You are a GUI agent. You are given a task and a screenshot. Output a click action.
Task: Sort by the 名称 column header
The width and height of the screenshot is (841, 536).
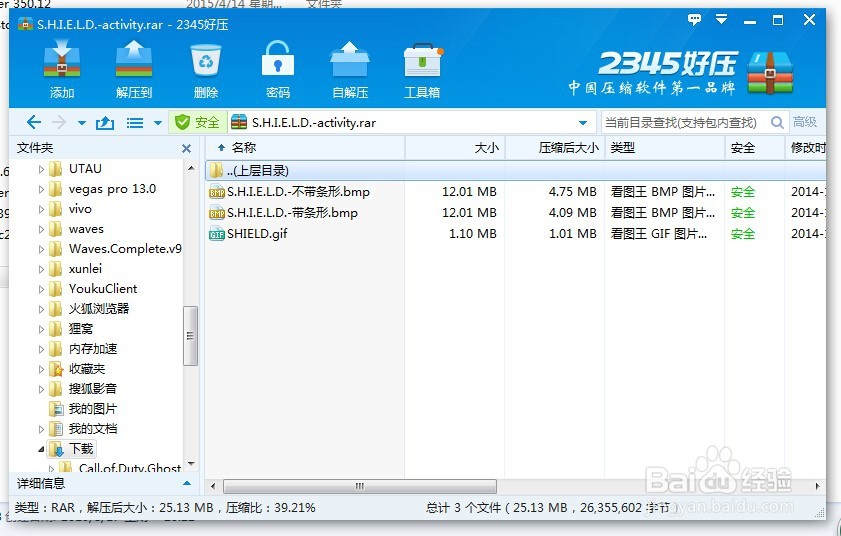(305, 148)
